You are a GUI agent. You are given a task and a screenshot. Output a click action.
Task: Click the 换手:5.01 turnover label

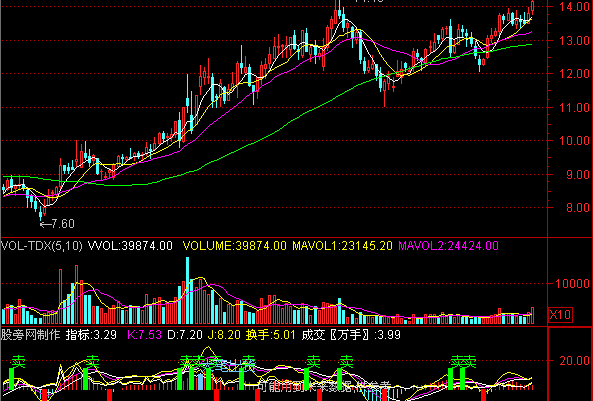[x=270, y=335]
